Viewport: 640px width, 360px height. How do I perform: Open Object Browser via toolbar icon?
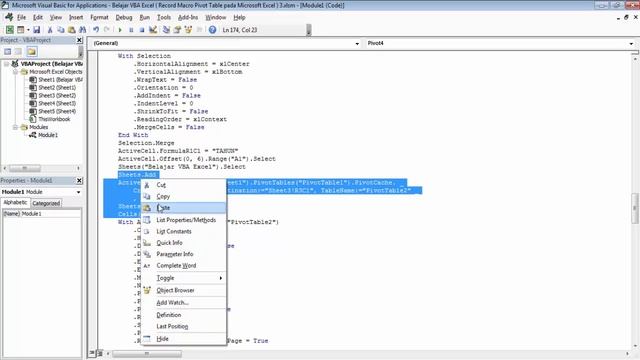point(188,30)
